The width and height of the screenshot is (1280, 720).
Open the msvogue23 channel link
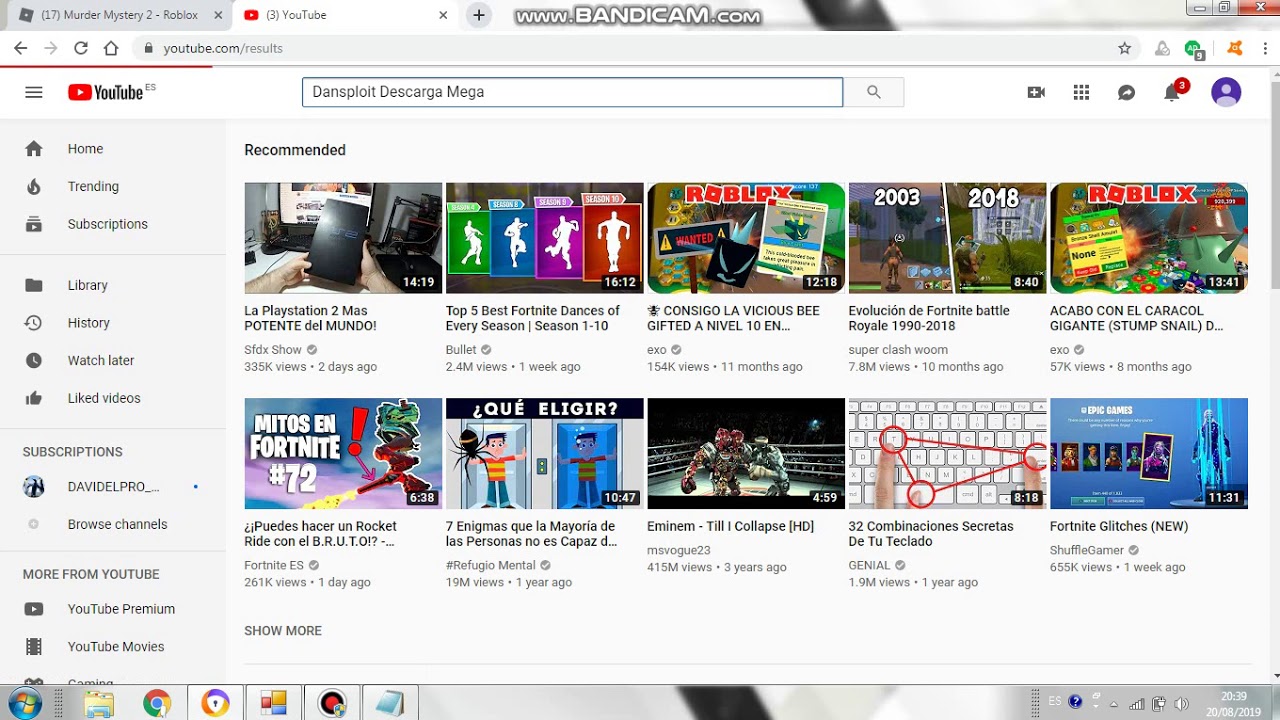[x=679, y=551]
